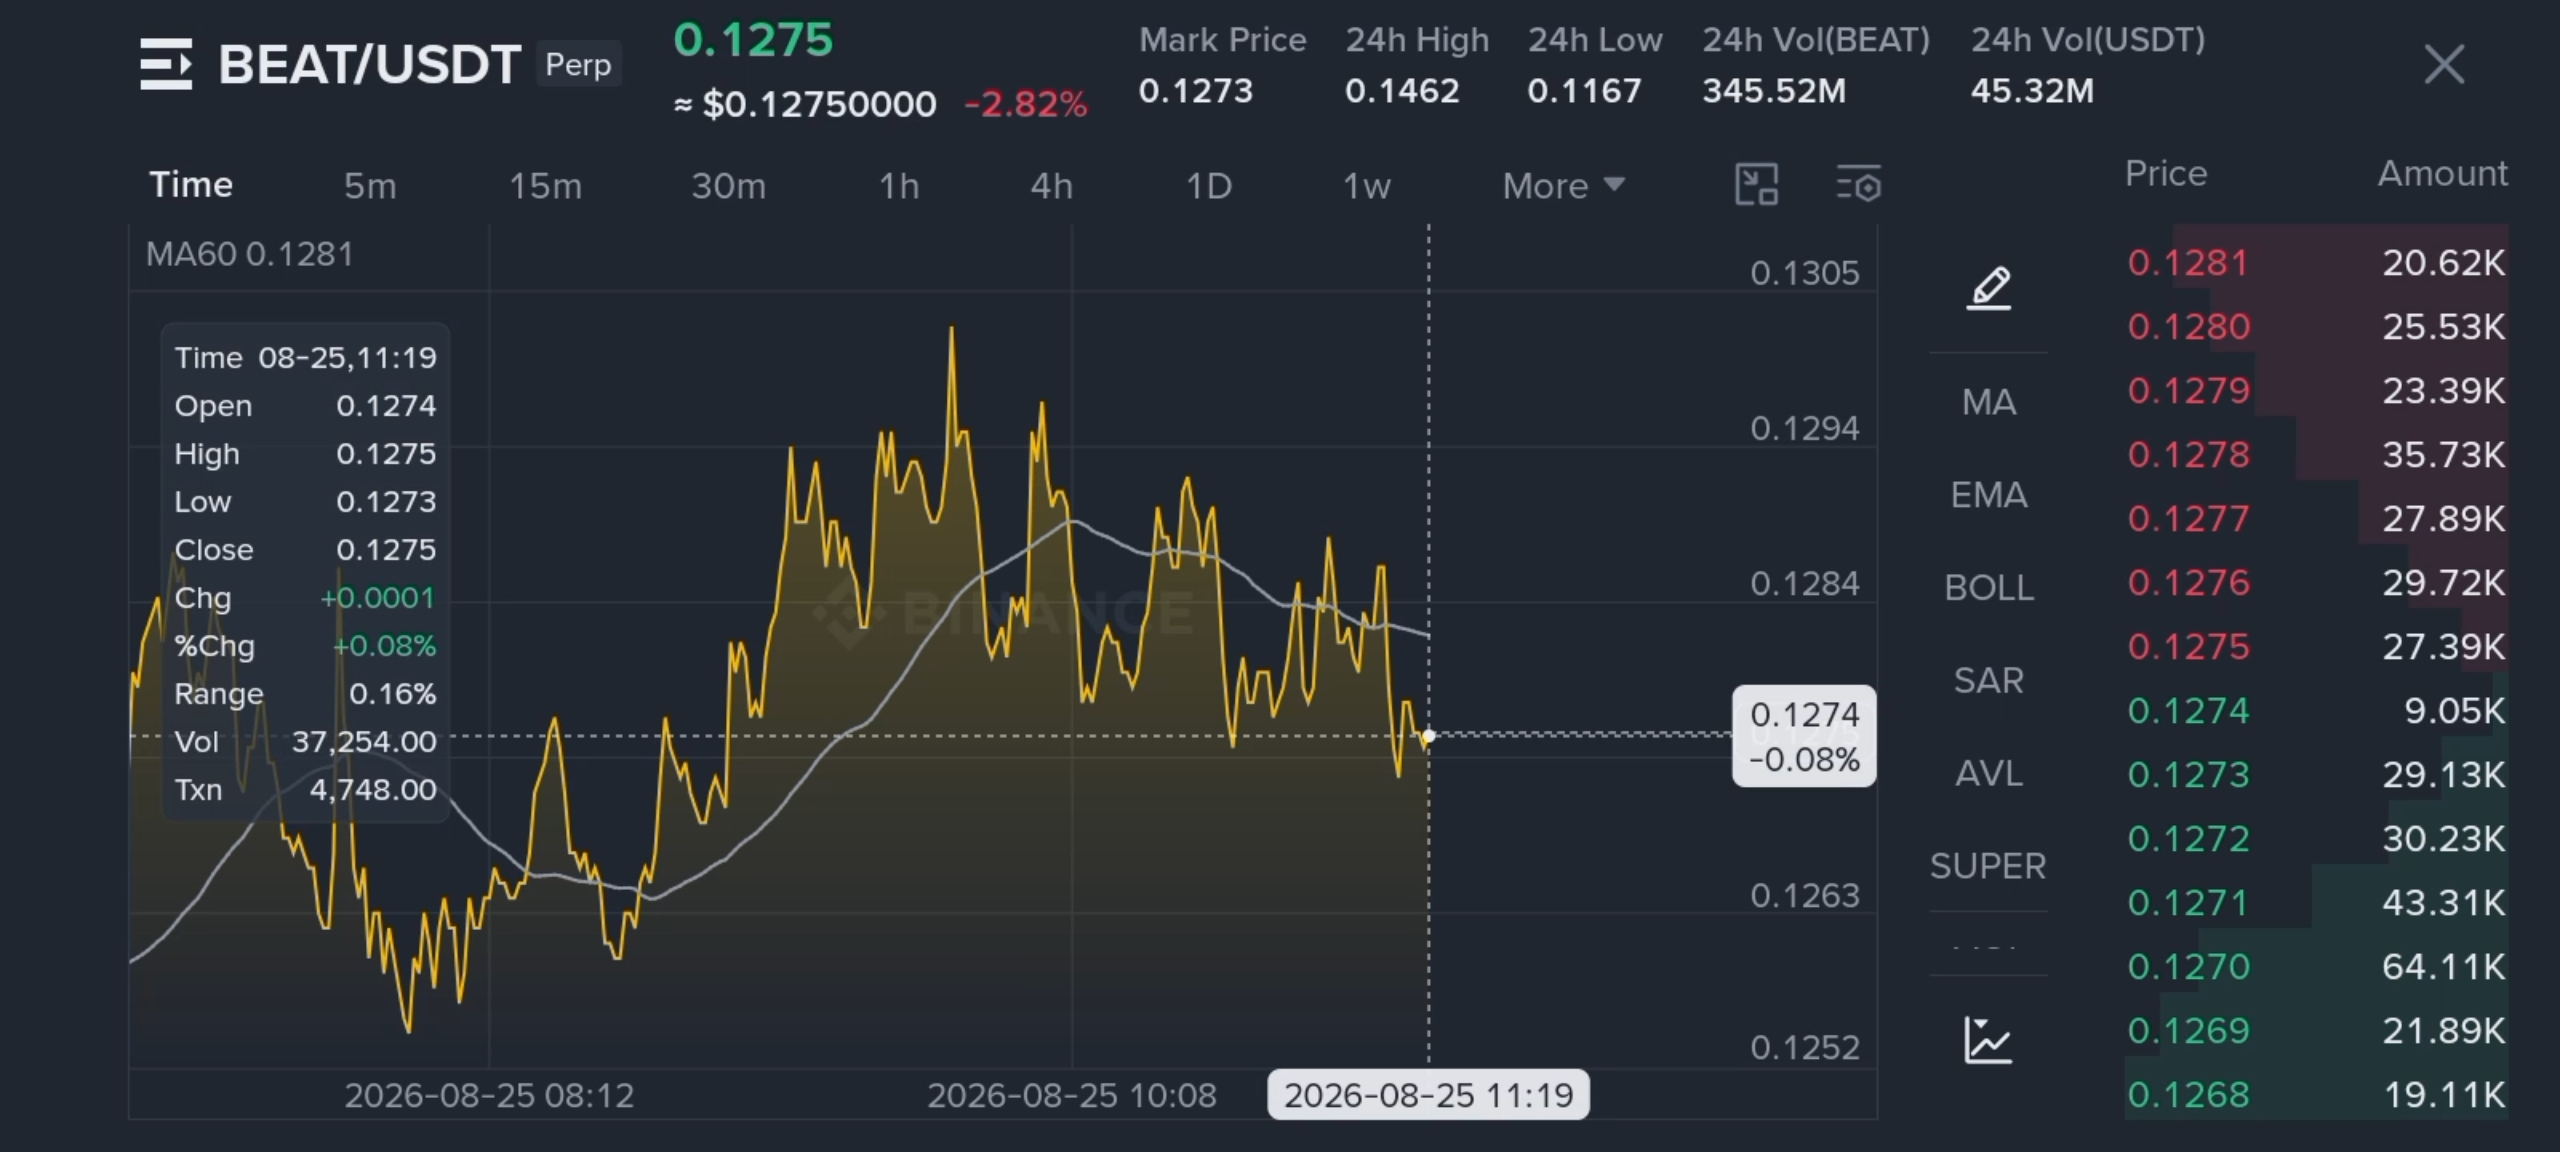Click the crosshair date label 11:19
The width and height of the screenshot is (2560, 1152).
[x=1428, y=1095]
